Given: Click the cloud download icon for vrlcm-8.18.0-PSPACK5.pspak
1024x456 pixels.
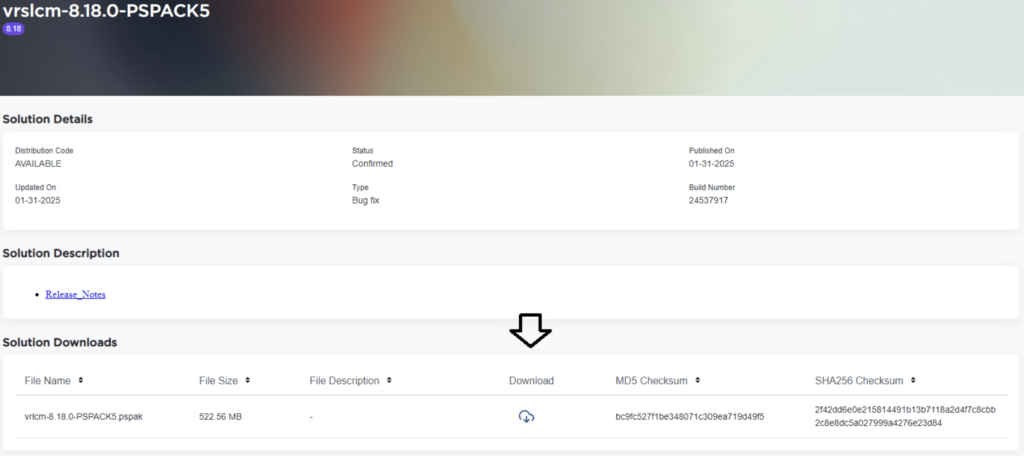Looking at the screenshot, I should [x=526, y=416].
